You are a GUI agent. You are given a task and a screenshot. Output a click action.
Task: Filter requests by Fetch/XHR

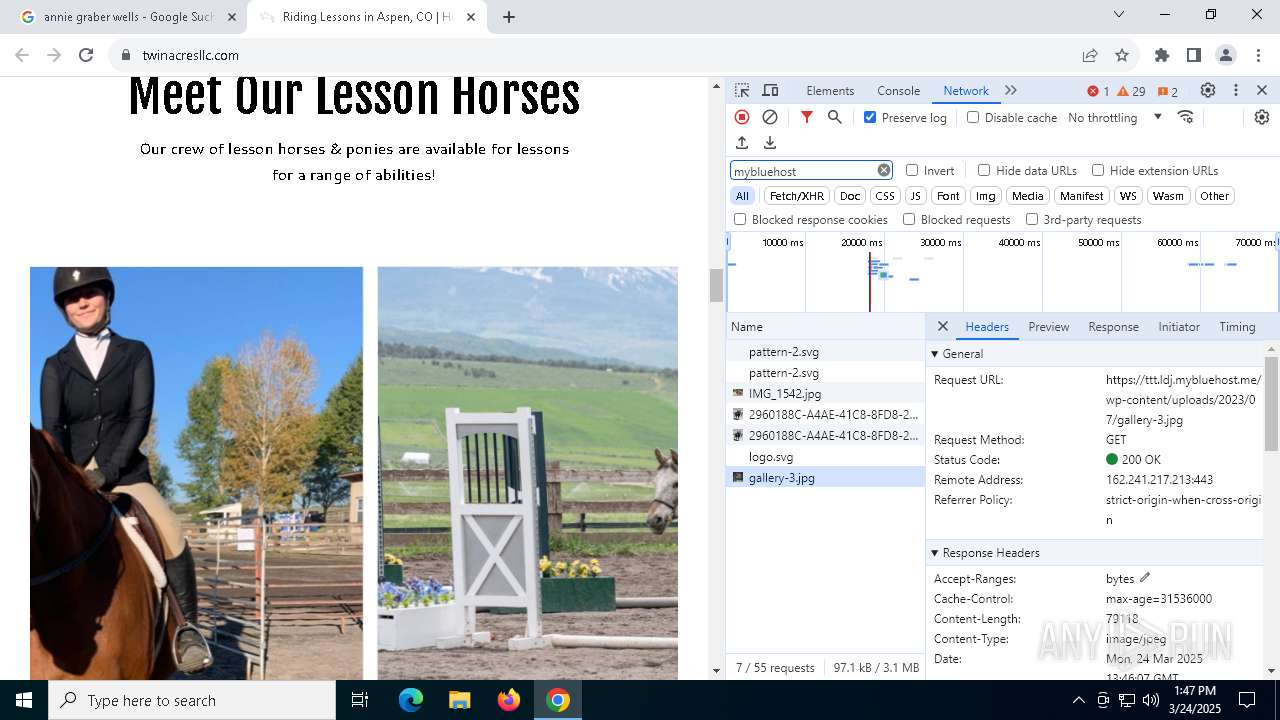point(797,196)
